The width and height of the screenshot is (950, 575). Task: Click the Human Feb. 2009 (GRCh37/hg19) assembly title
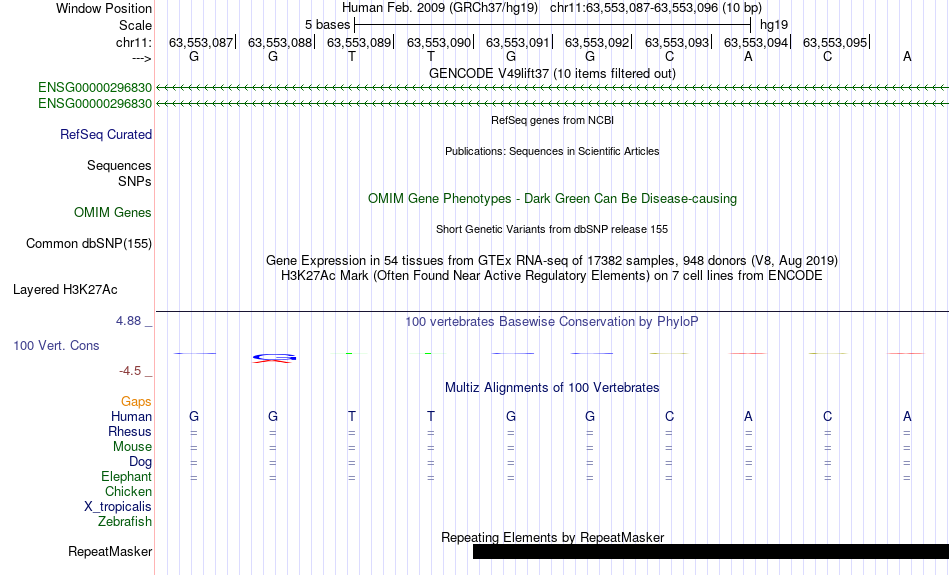tap(440, 8)
